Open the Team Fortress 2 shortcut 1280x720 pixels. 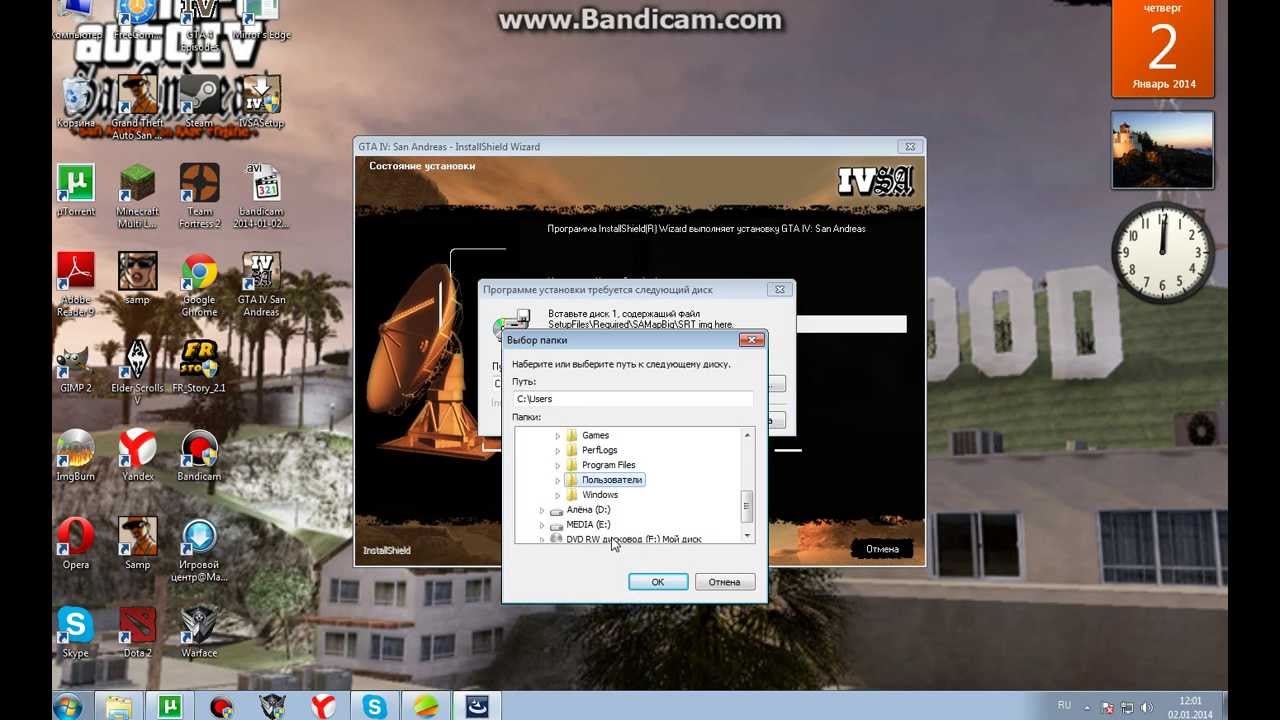pos(199,196)
